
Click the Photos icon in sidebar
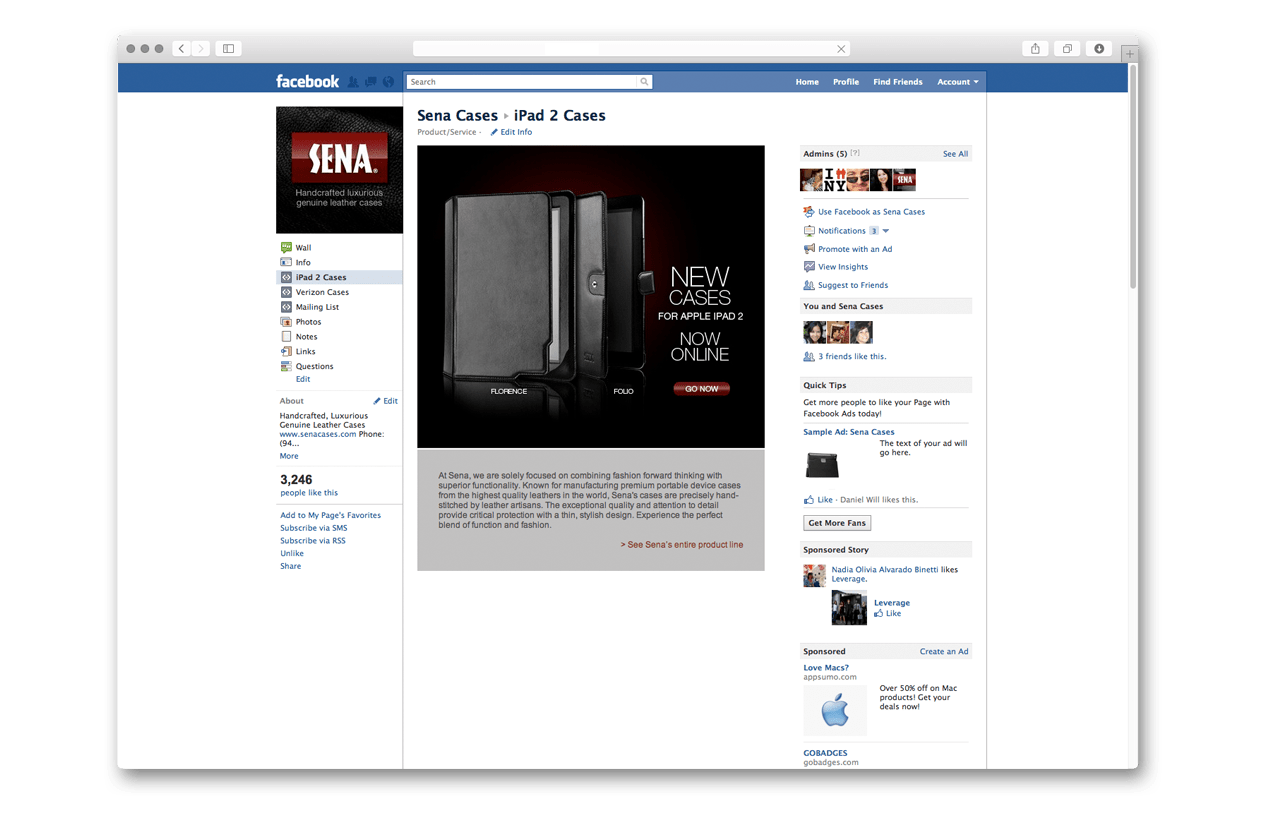pos(286,322)
